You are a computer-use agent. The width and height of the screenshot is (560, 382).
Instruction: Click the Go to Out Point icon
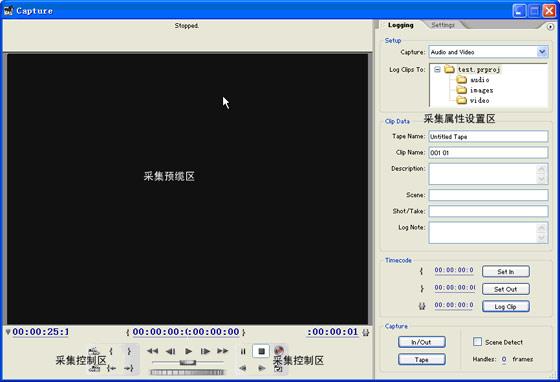click(x=129, y=368)
